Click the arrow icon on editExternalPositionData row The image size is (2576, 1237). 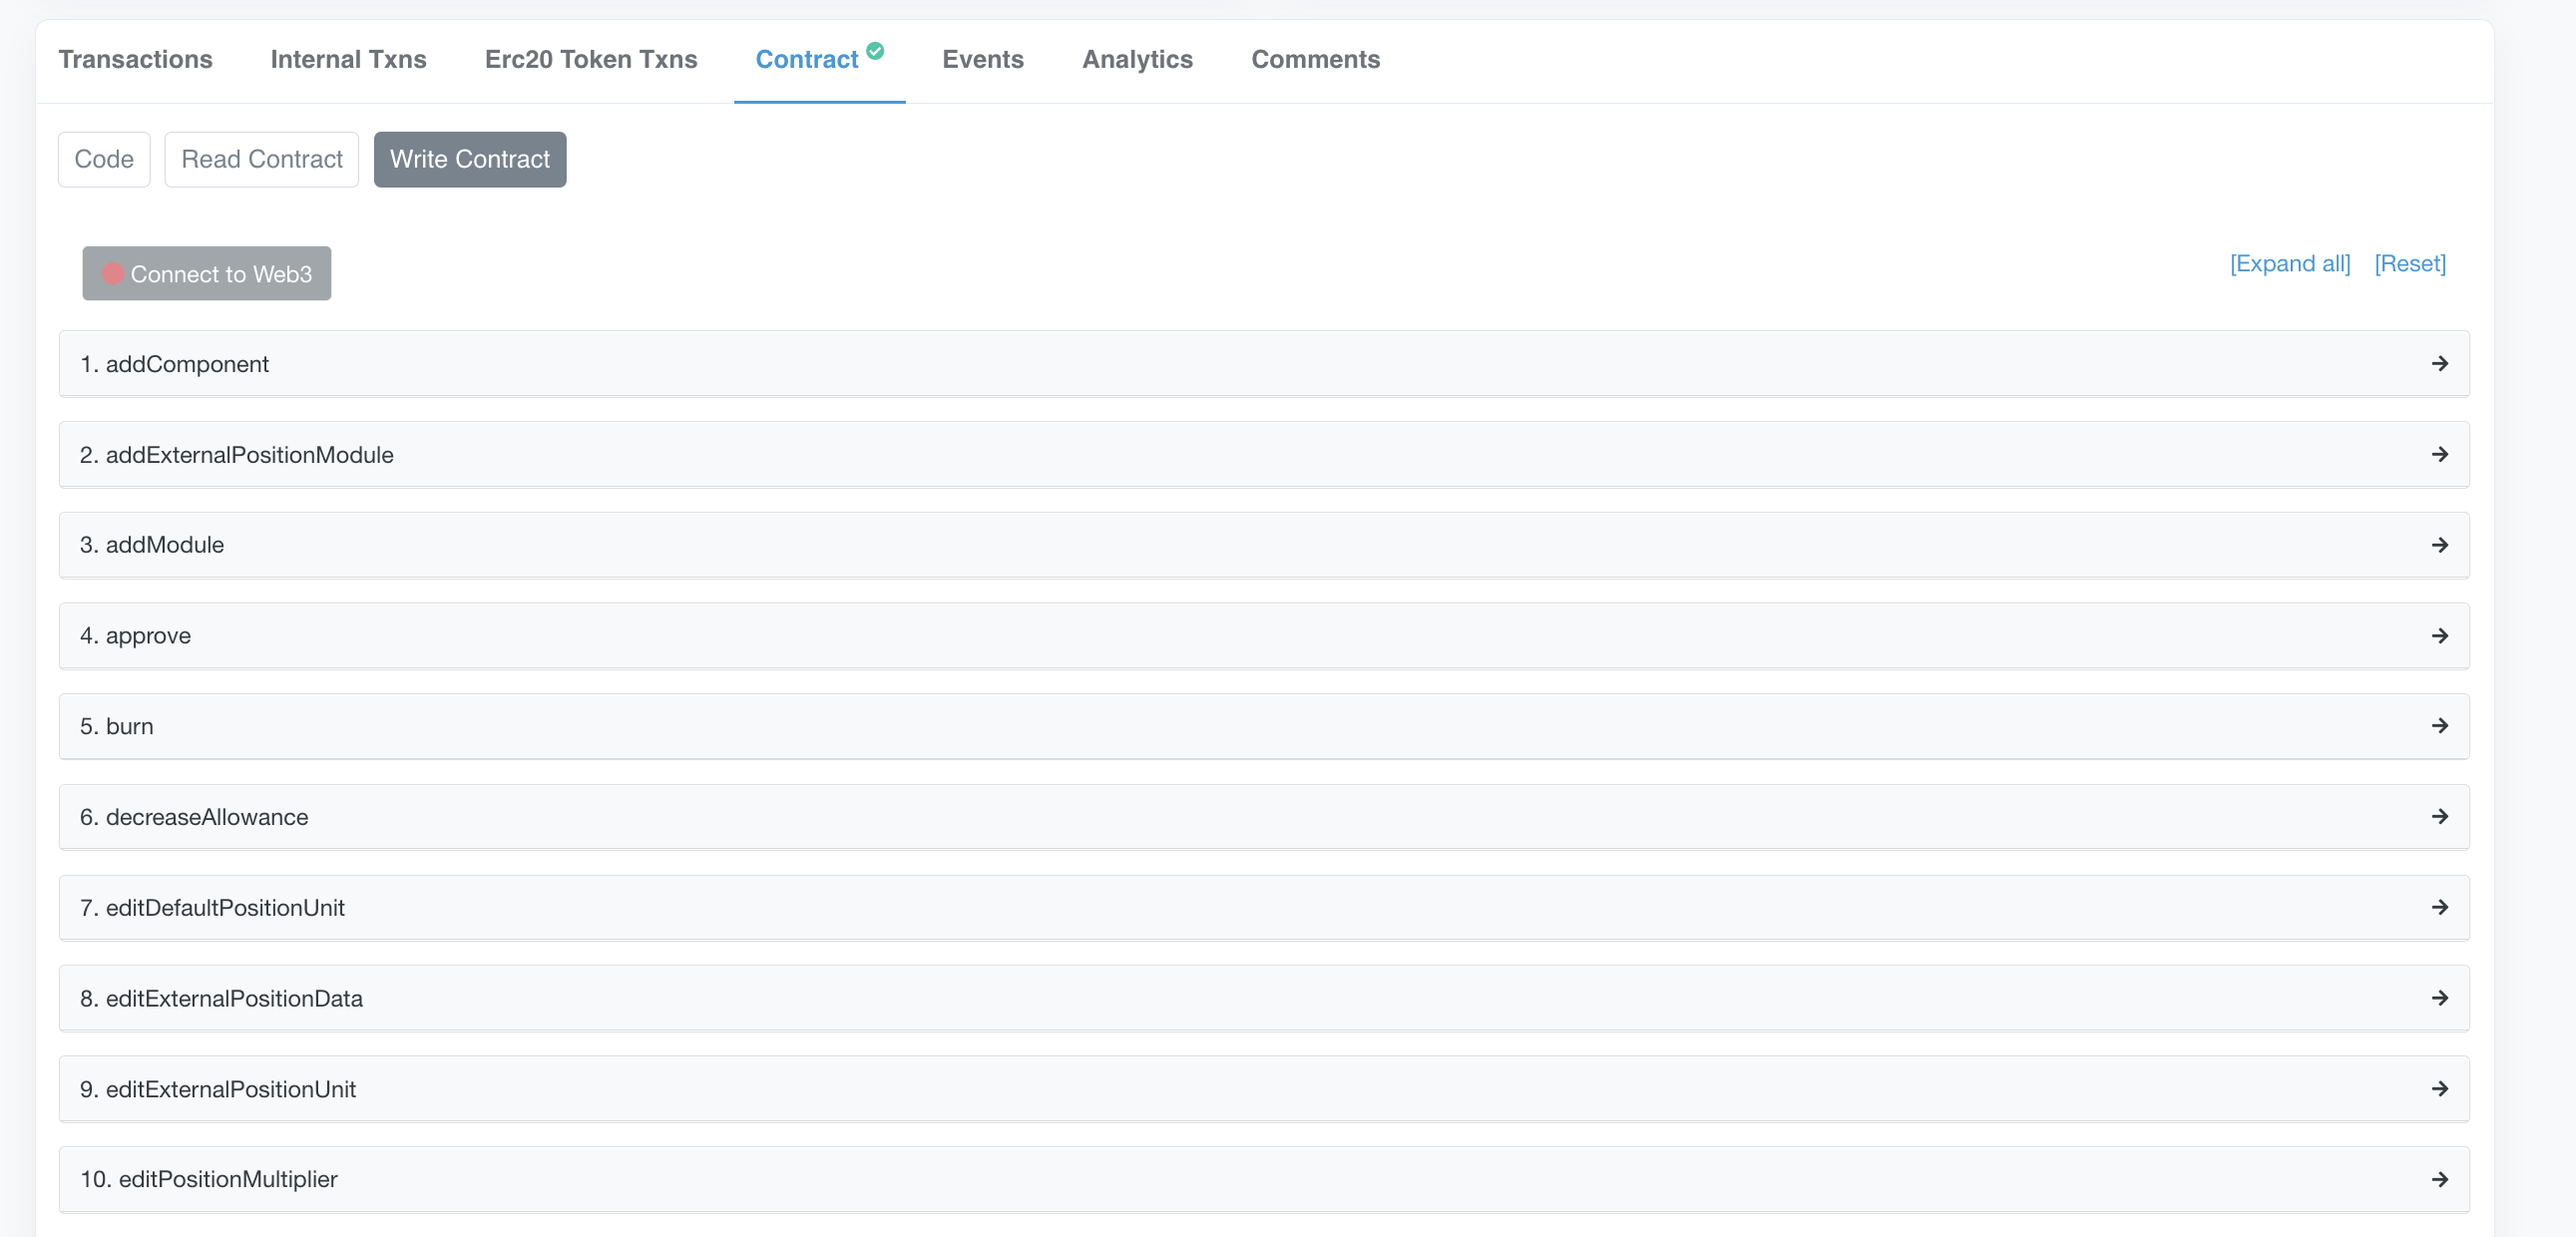[2440, 998]
